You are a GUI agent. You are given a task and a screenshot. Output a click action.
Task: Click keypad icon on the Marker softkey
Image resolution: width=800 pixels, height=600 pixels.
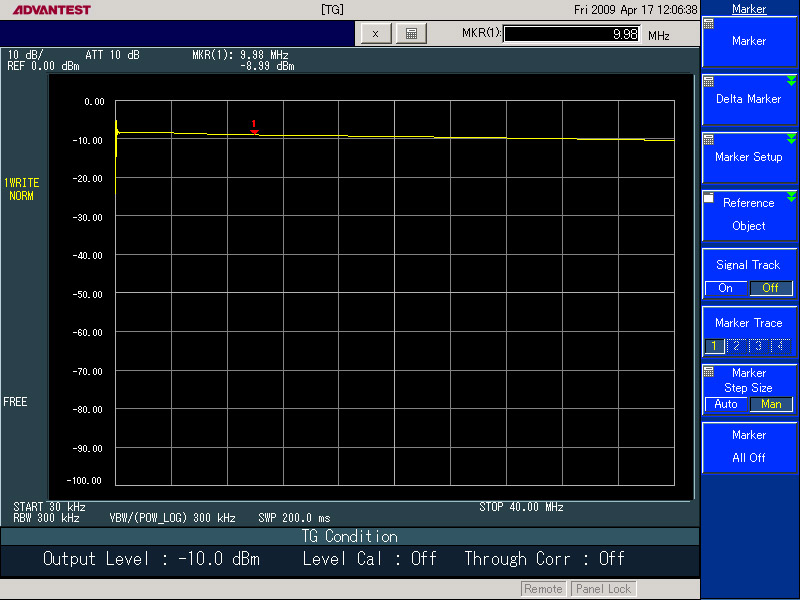[709, 24]
